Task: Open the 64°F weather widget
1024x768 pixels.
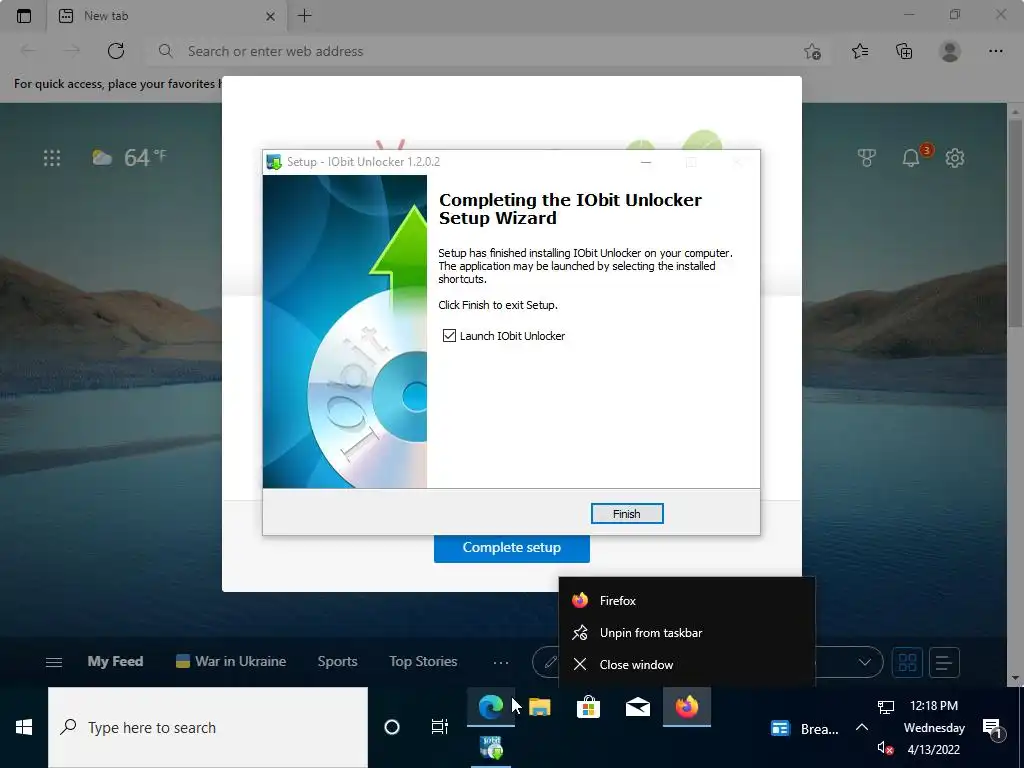Action: point(129,157)
